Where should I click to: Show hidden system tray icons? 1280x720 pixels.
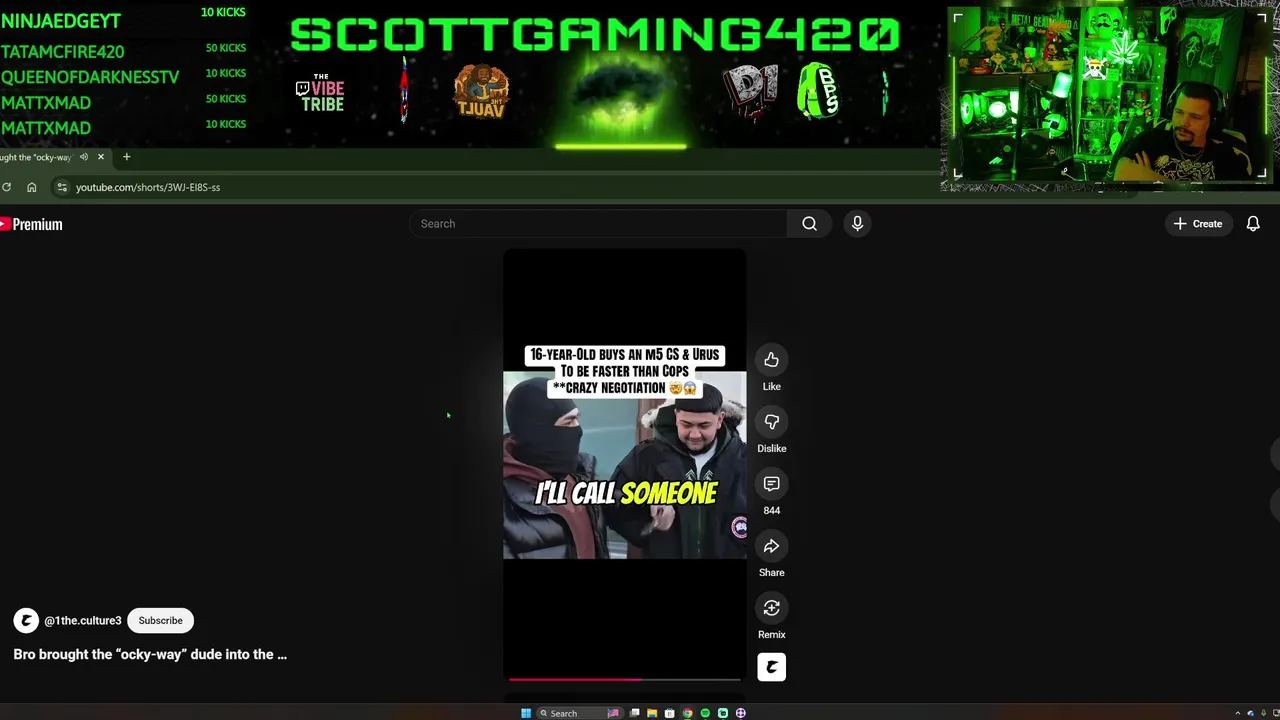pyautogui.click(x=1237, y=713)
